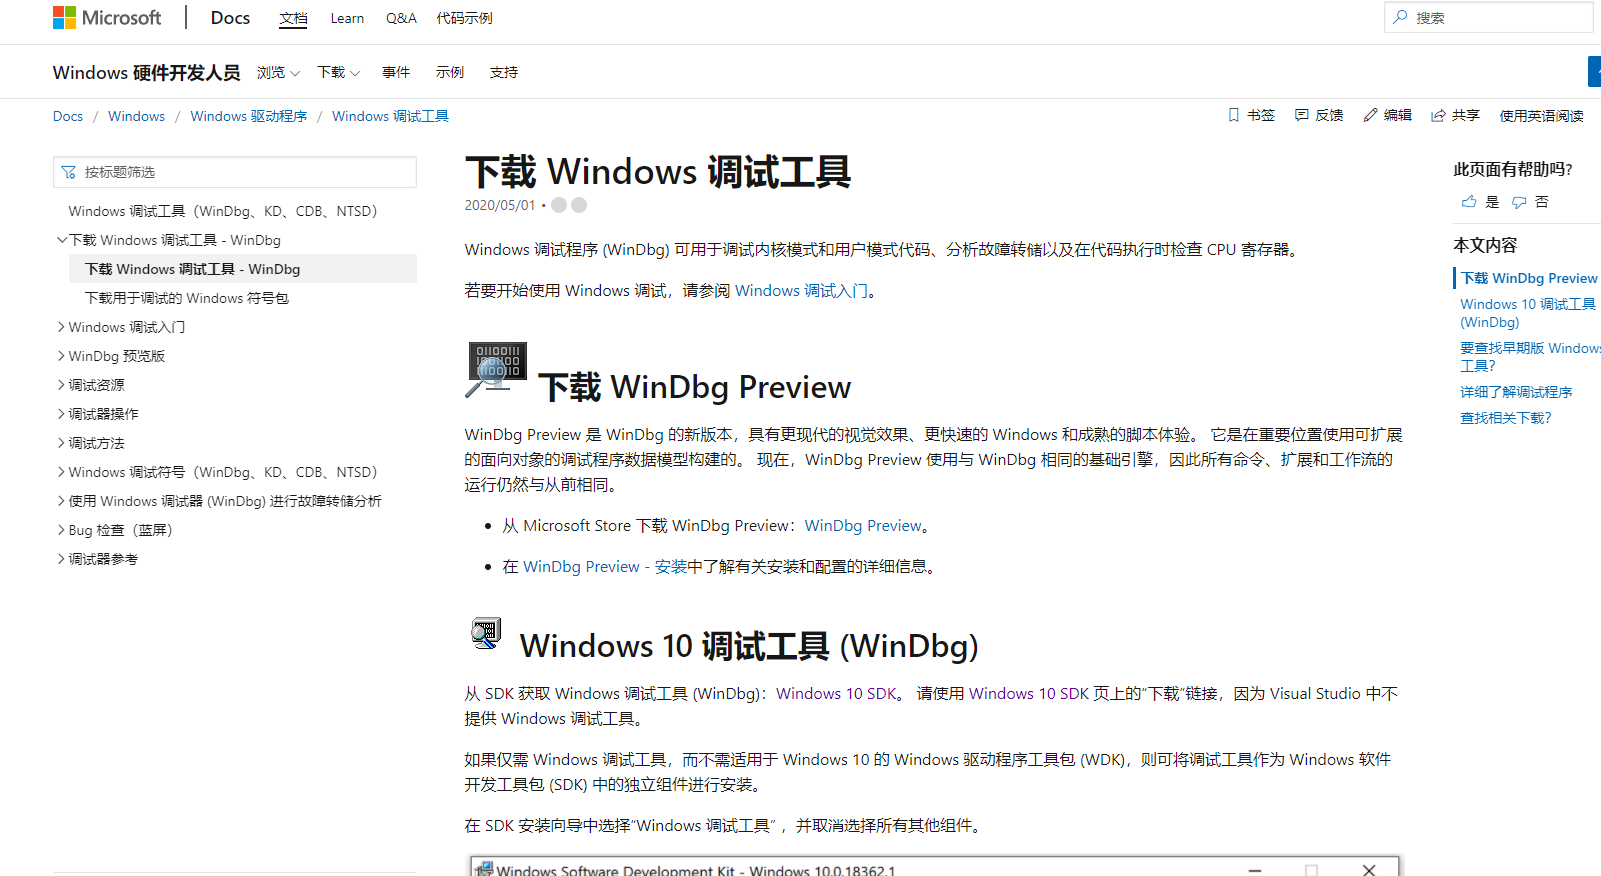Click the Windows breadcrumb link
1601x876 pixels.
(136, 116)
